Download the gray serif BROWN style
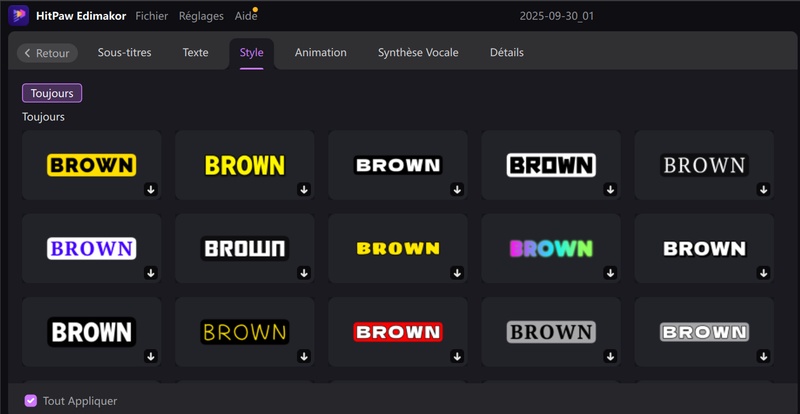800x414 pixels. [609, 355]
